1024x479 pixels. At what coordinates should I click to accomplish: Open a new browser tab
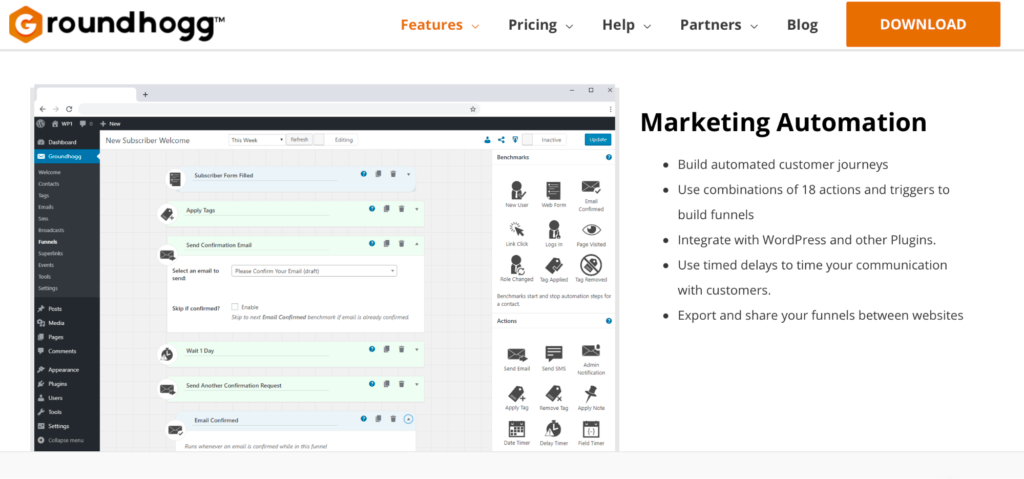(x=145, y=94)
